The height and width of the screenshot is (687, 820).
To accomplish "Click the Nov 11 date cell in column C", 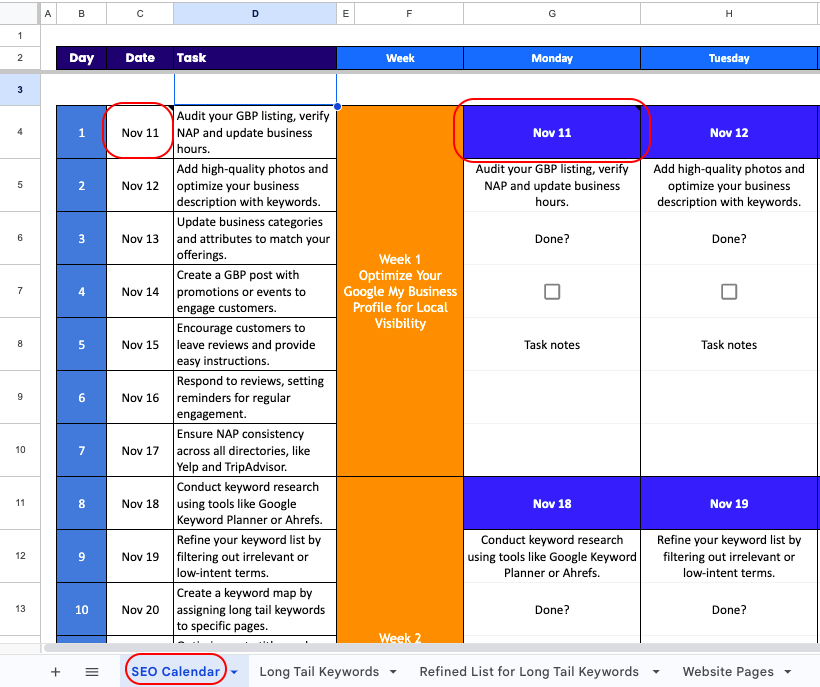I will (140, 132).
